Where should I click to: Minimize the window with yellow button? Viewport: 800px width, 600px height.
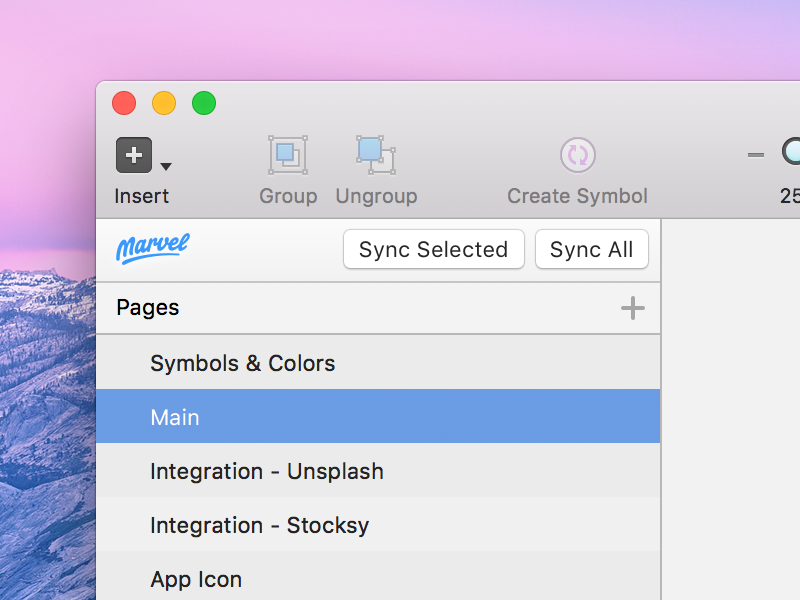coord(164,103)
